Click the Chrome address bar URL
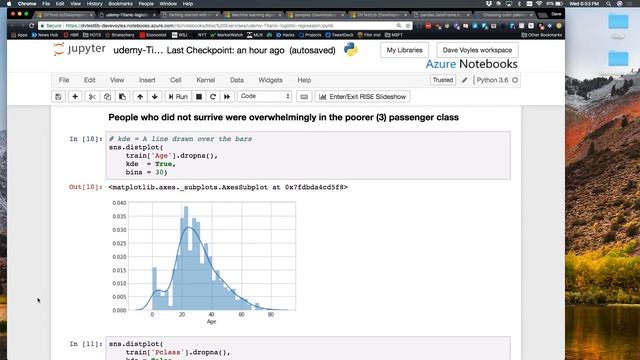Screen dimensions: 640x360 click(x=199, y=26)
